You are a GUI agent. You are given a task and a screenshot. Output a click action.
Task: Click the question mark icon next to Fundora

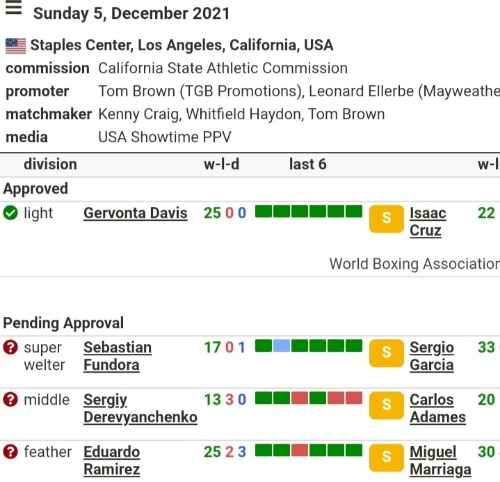(11, 347)
